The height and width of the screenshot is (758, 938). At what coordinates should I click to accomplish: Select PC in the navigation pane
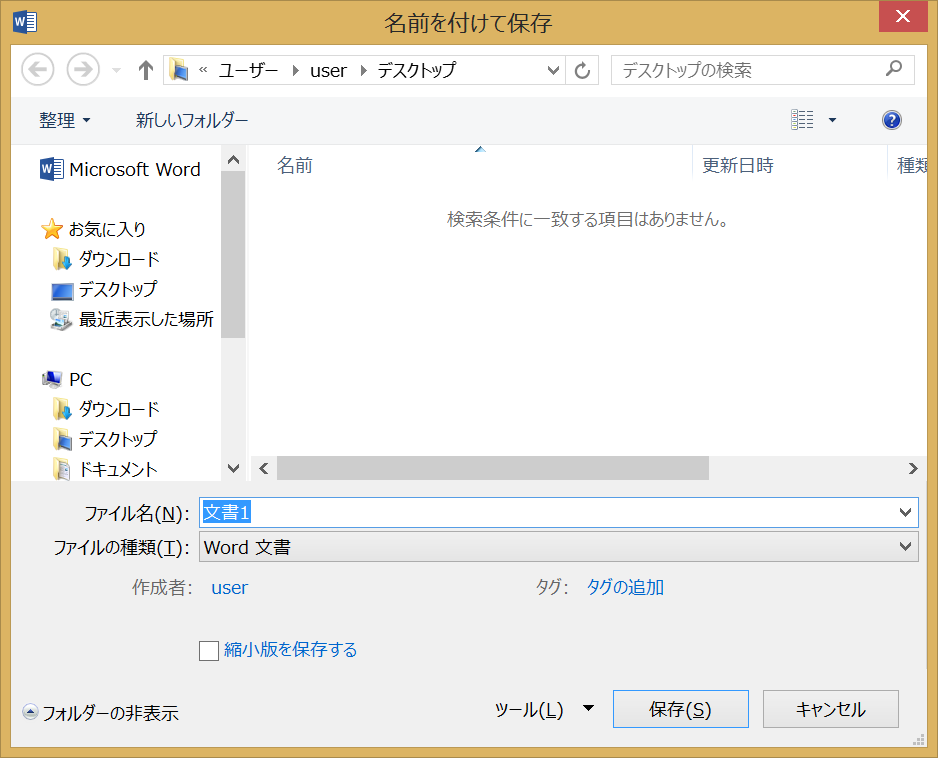point(68,379)
